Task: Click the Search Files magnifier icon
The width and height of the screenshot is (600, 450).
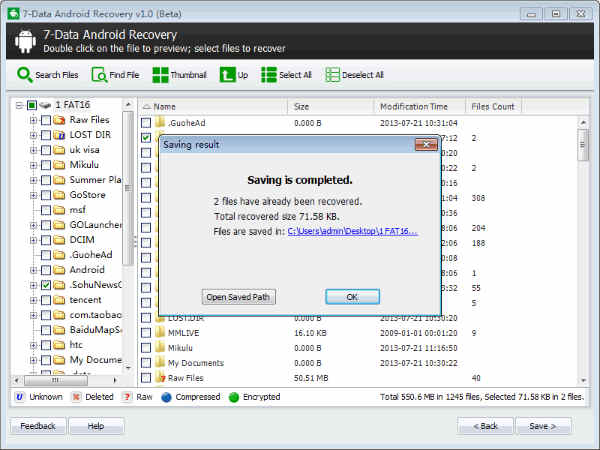Action: coord(24,75)
